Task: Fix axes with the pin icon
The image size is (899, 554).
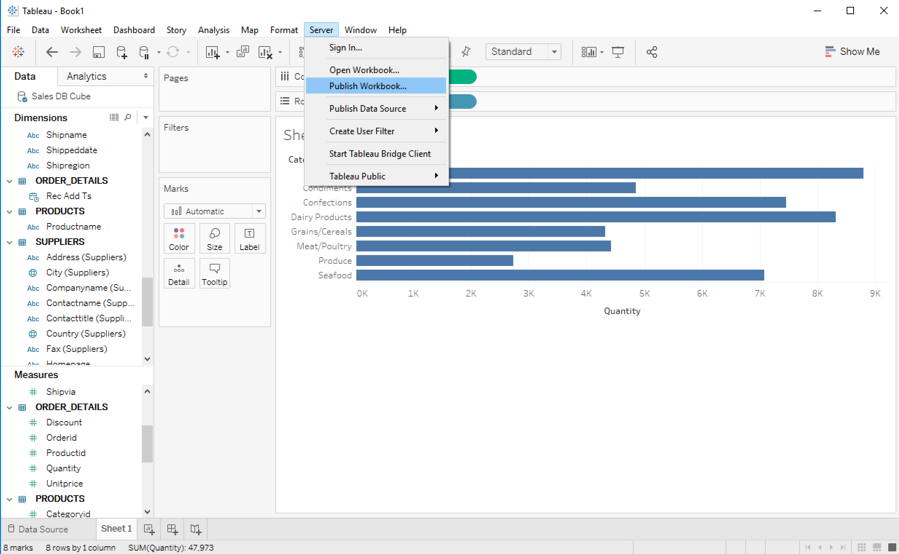Action: pos(466,52)
